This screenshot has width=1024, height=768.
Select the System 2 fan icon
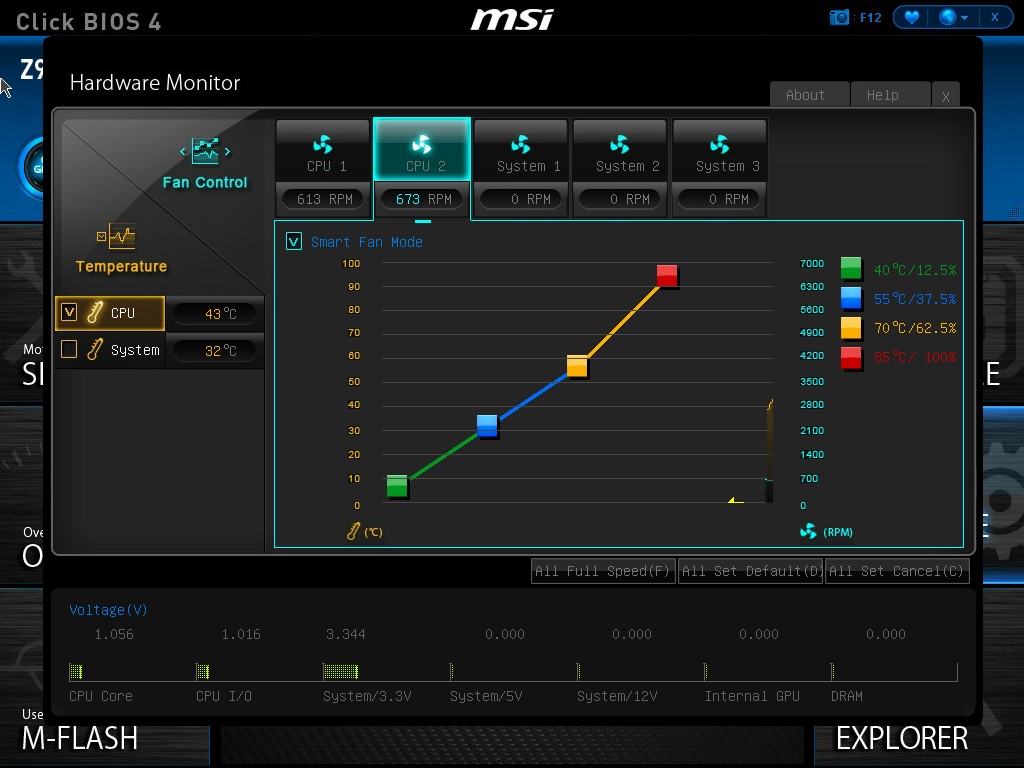coord(619,145)
